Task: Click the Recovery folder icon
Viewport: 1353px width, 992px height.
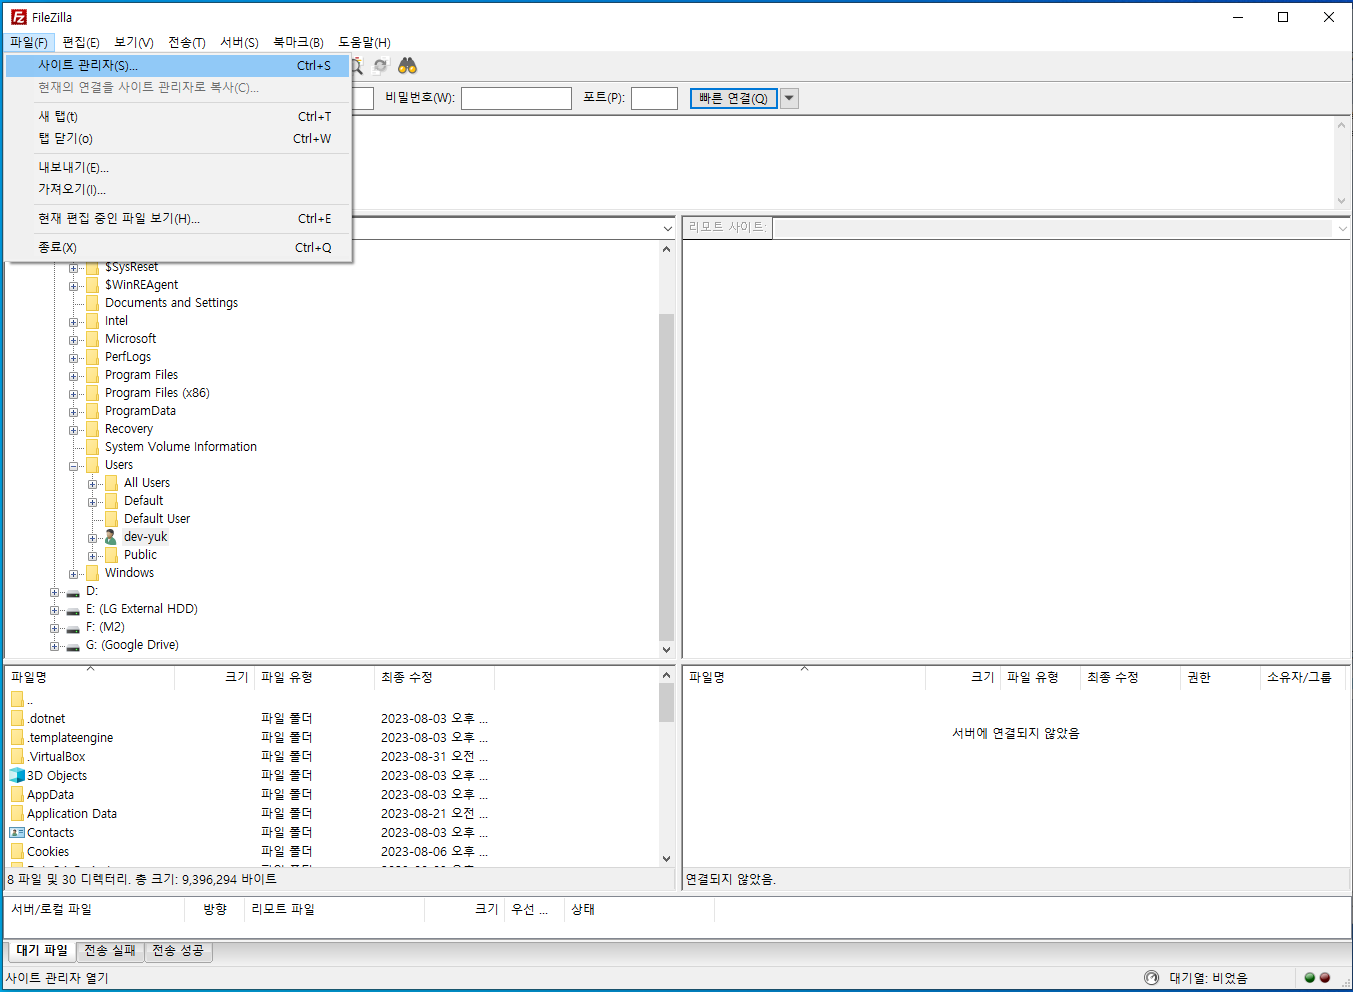Action: (x=92, y=429)
